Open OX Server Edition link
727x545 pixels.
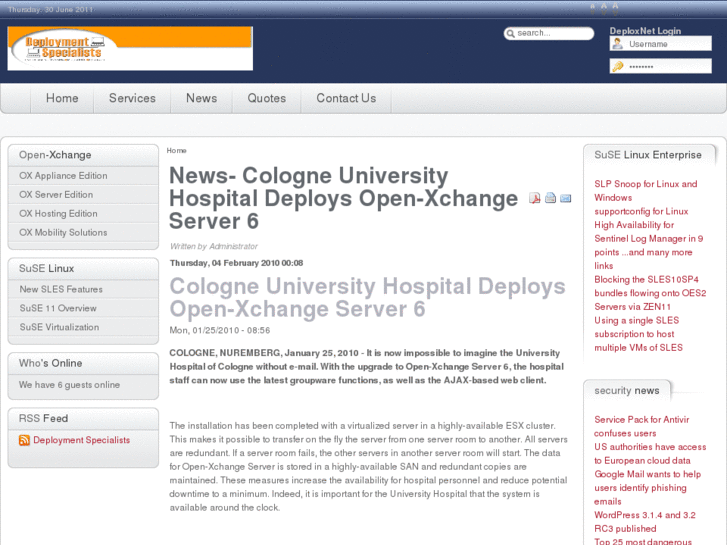click(x=56, y=195)
